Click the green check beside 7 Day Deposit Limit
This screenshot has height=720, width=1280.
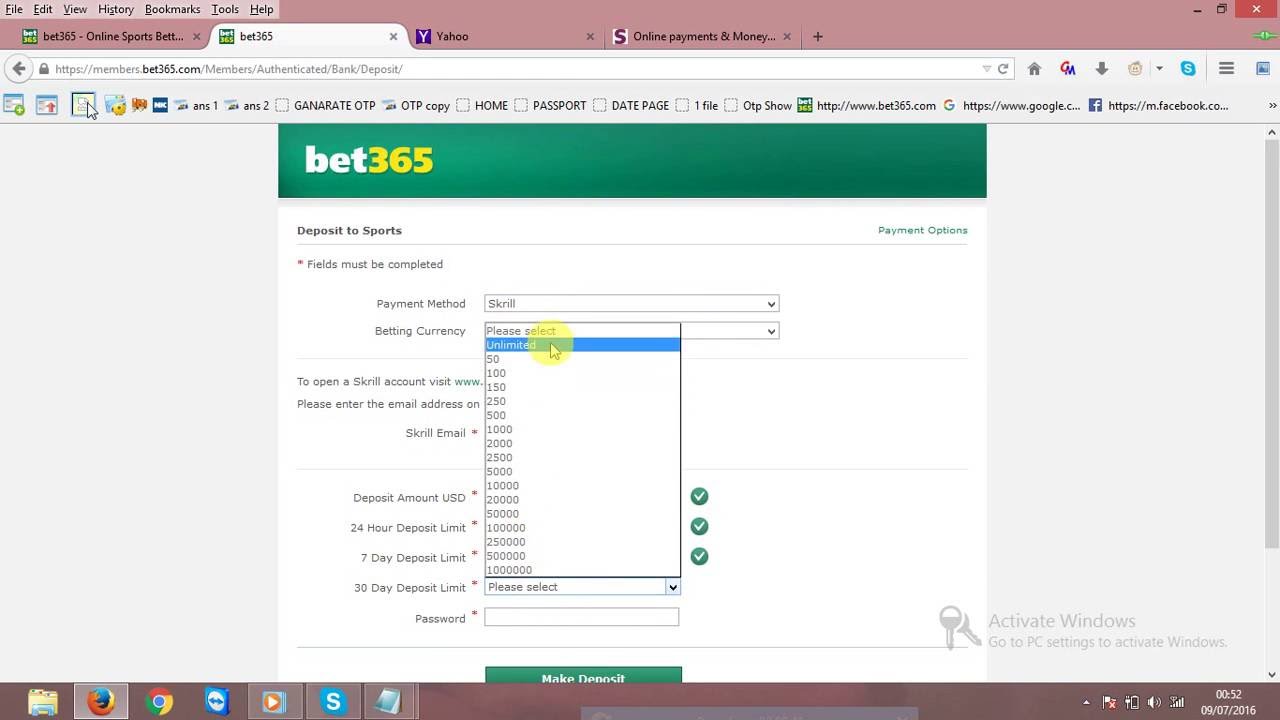(699, 556)
